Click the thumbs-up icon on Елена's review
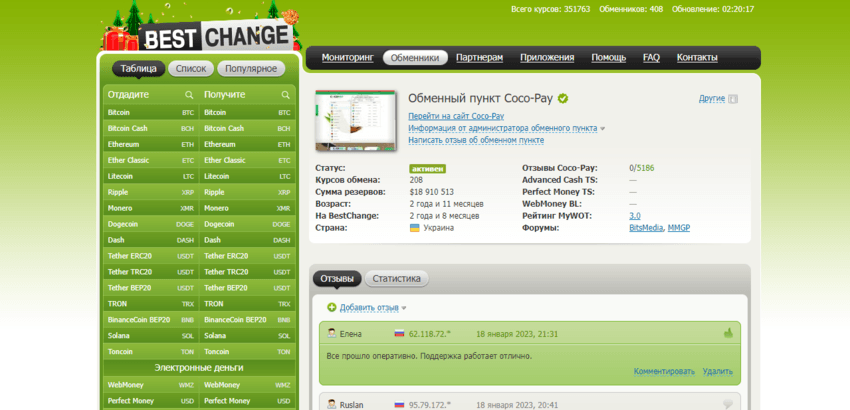This screenshot has height=410, width=850. click(728, 334)
